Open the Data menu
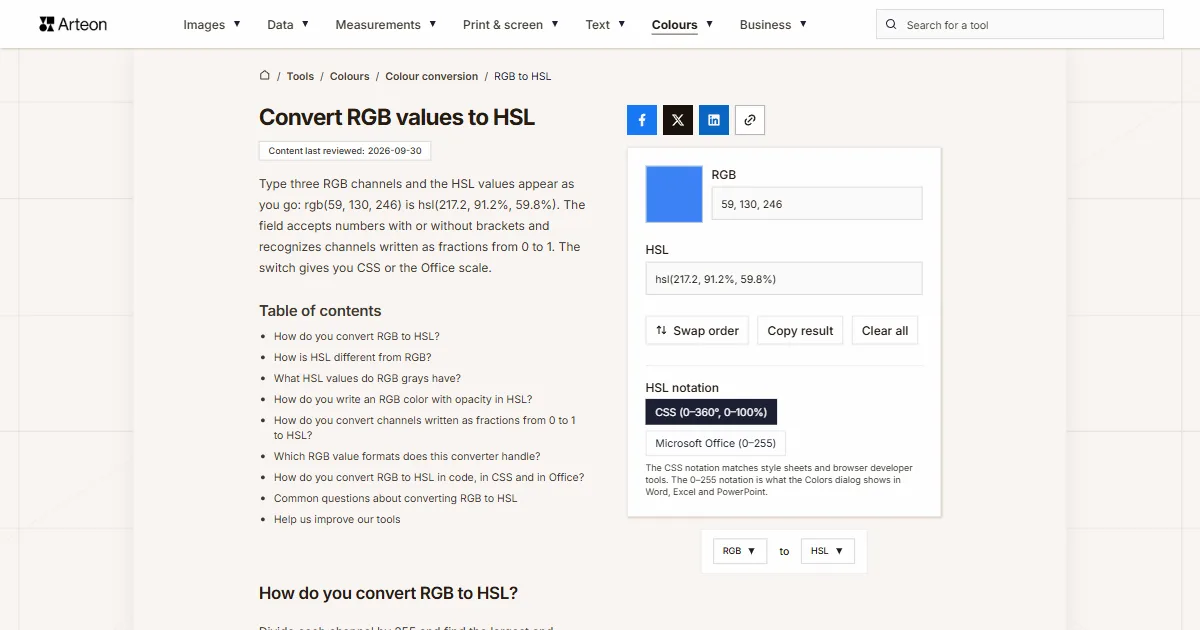 click(x=288, y=25)
